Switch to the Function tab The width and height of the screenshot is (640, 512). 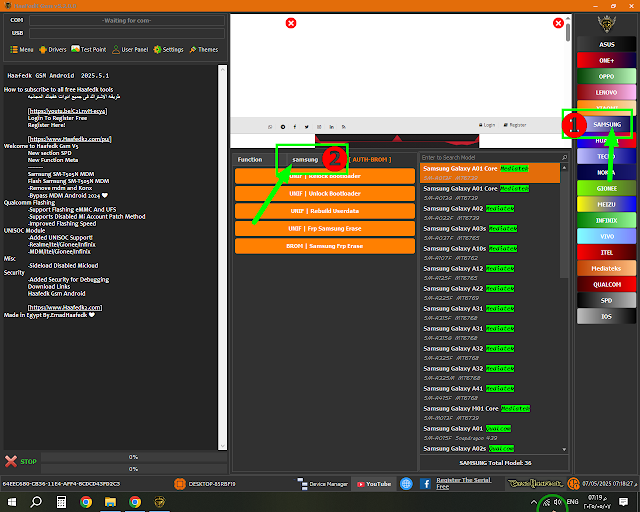coord(250,159)
